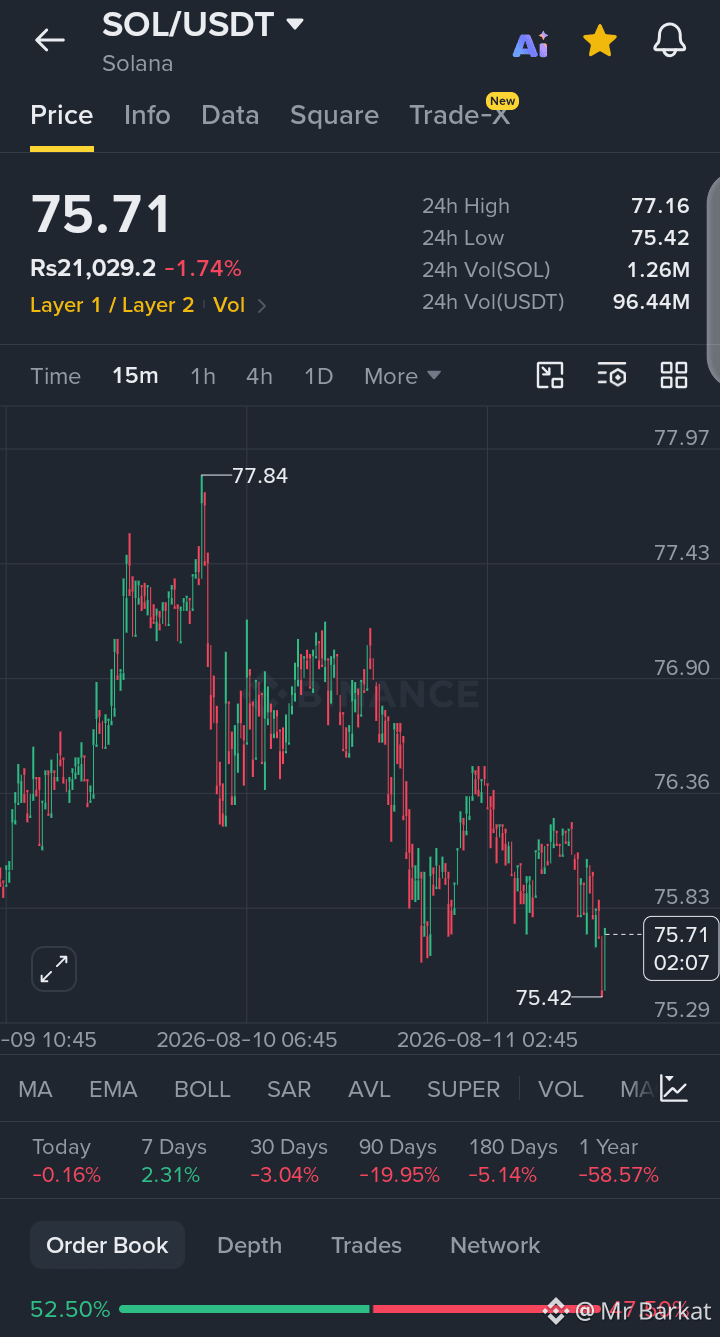Select the 4h interval
720x1337 pixels.
259,376
